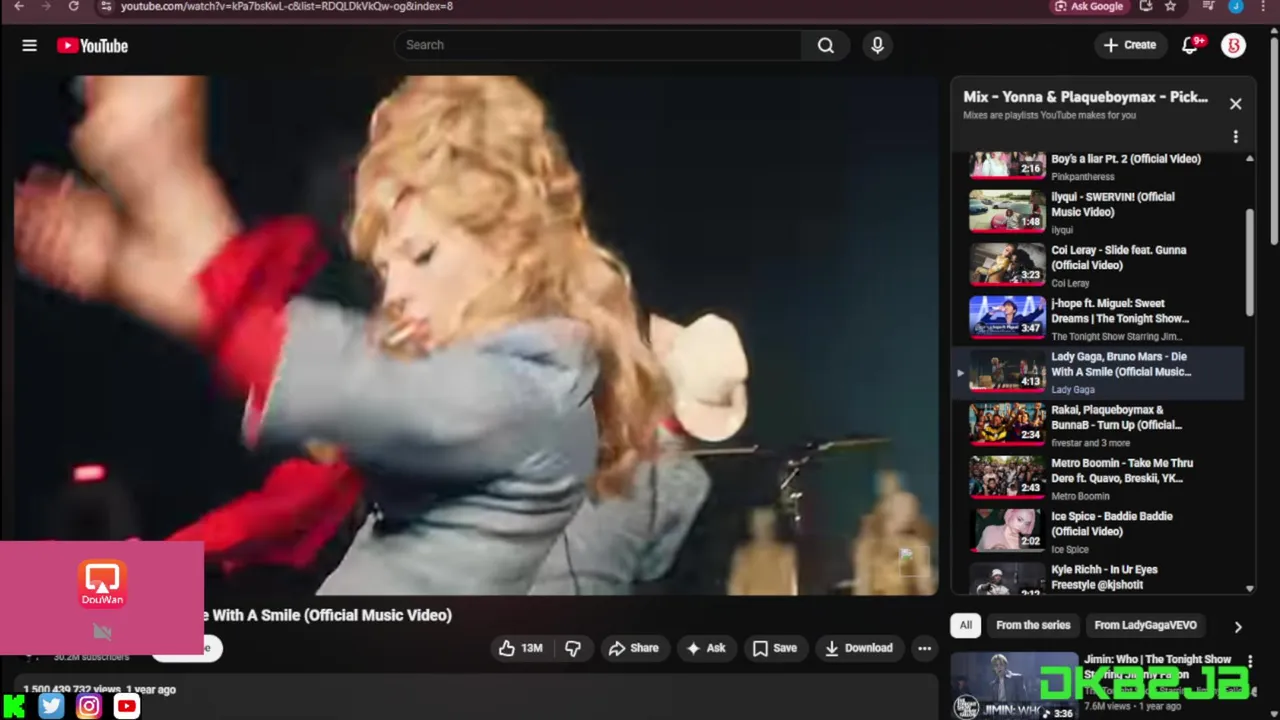This screenshot has width=1280, height=720.
Task: Open the Mix - Yonna & Plaqueboymax title
Action: click(x=1085, y=97)
